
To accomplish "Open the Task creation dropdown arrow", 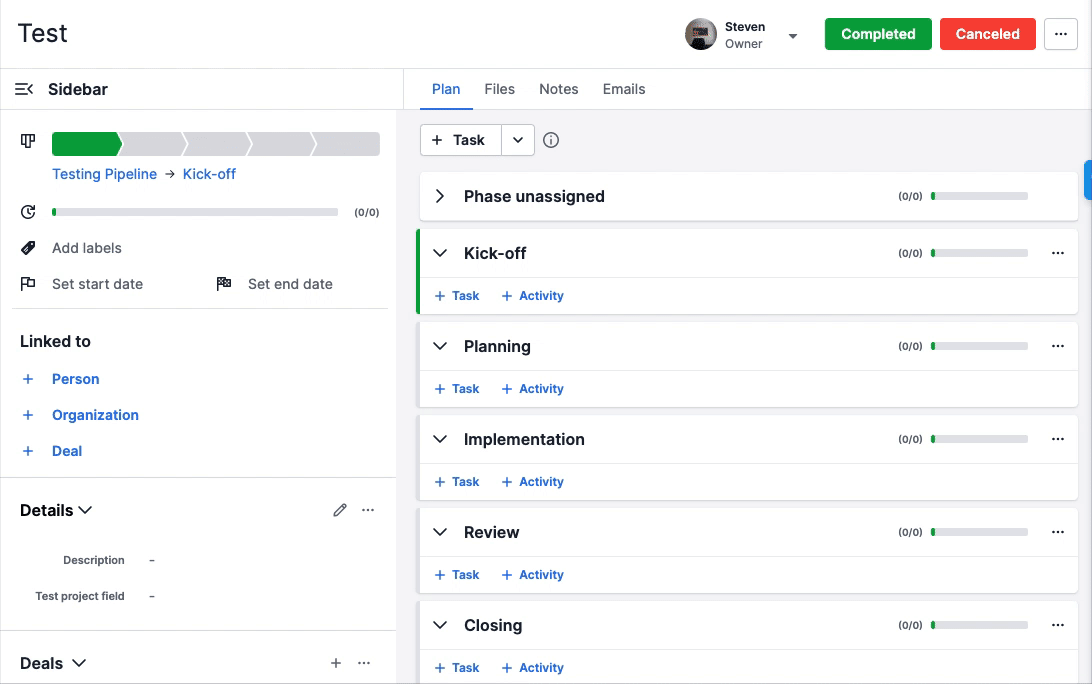I will (x=517, y=140).
